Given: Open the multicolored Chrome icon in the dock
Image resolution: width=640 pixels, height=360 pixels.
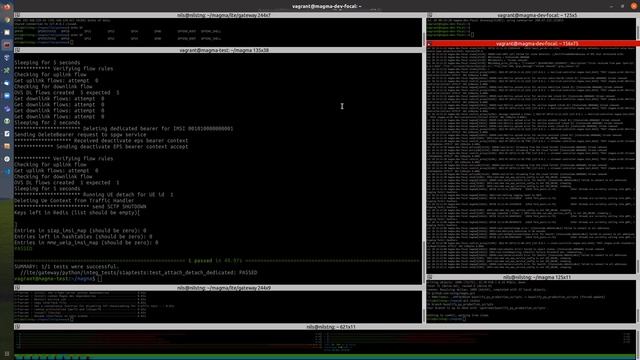Looking at the screenshot, I should point(7,19).
